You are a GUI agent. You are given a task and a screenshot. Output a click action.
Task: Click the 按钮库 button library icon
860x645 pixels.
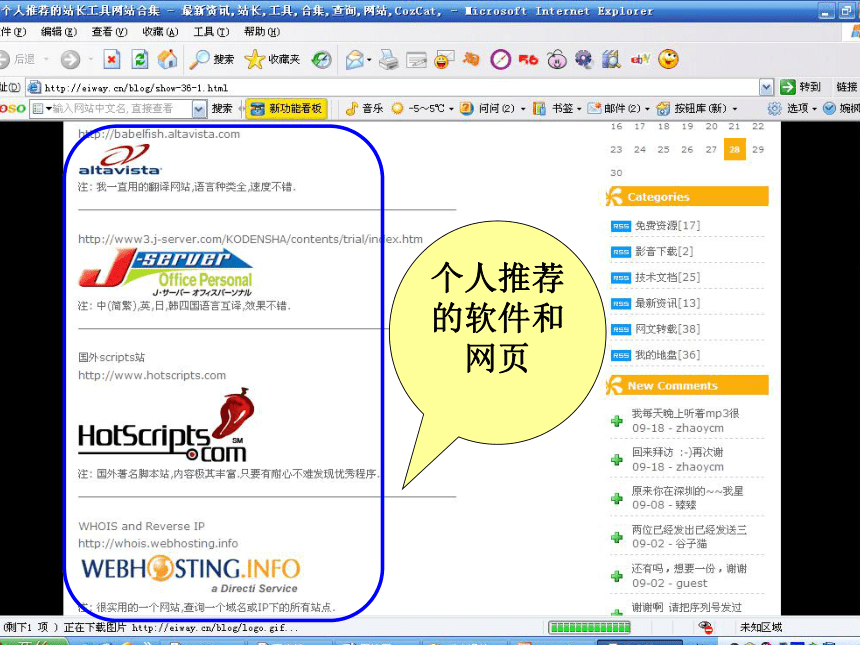click(663, 109)
